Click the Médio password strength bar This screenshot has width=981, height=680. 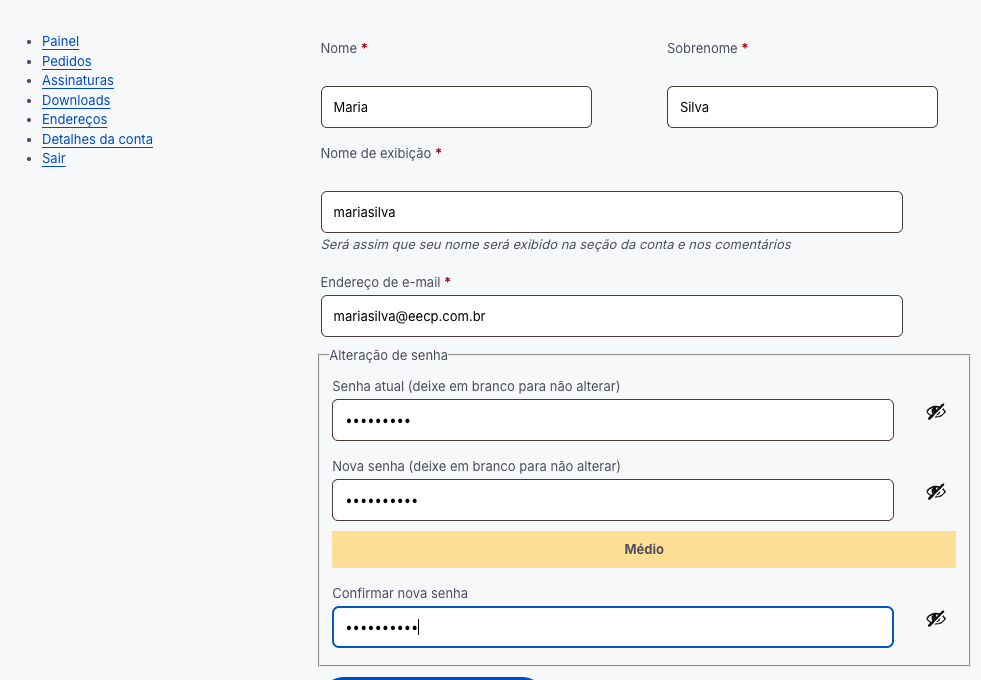click(x=644, y=549)
